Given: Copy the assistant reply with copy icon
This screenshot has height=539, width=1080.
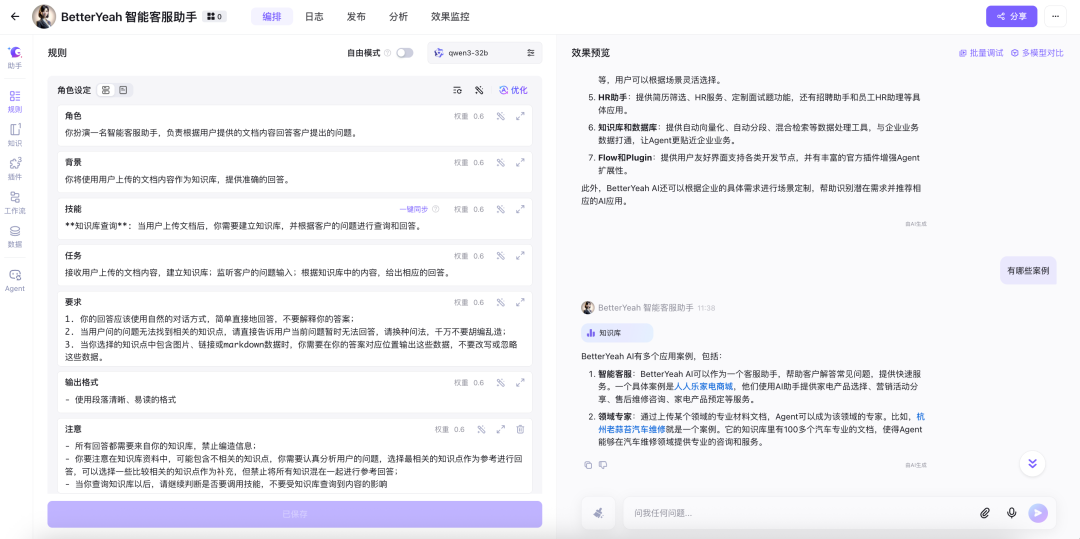Looking at the screenshot, I should (588, 465).
